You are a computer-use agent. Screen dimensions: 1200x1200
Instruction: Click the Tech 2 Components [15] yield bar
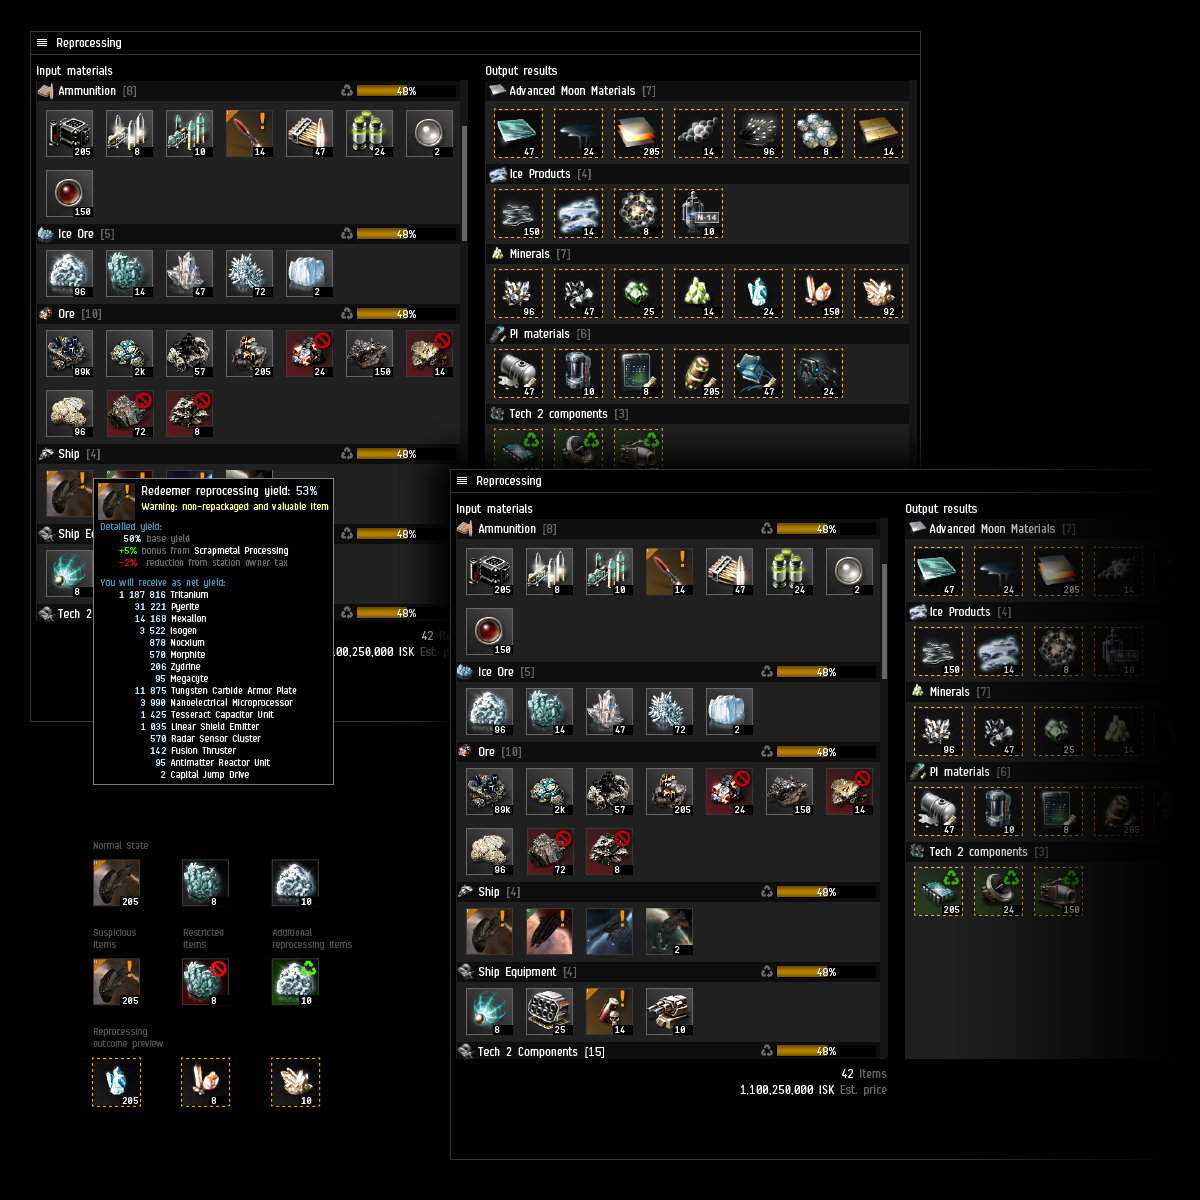(x=816, y=1051)
